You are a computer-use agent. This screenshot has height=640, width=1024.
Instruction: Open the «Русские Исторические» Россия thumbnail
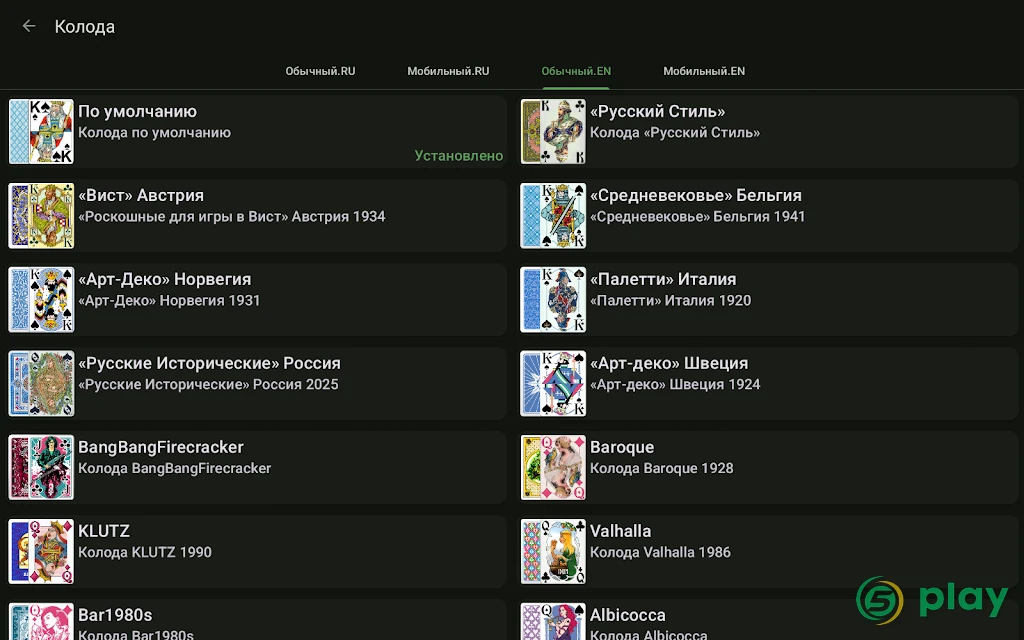41,383
